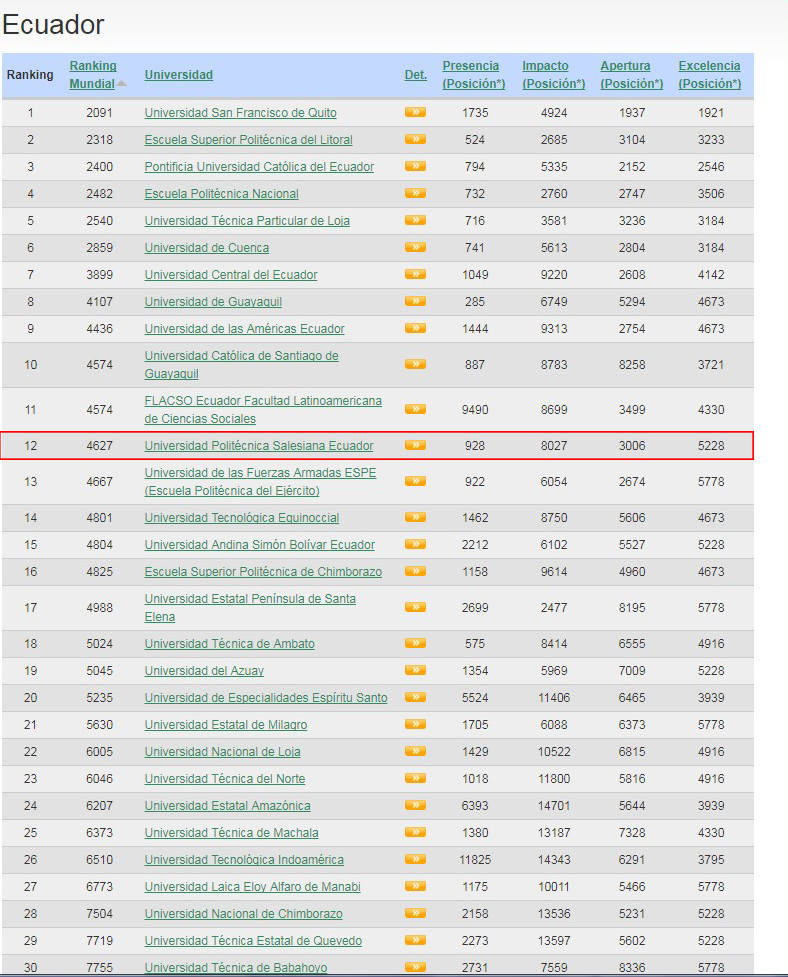788x977 pixels.
Task: Click details arrow for Pontificia Universidad Católica del Ecuador
Action: pyautogui.click(x=415, y=166)
